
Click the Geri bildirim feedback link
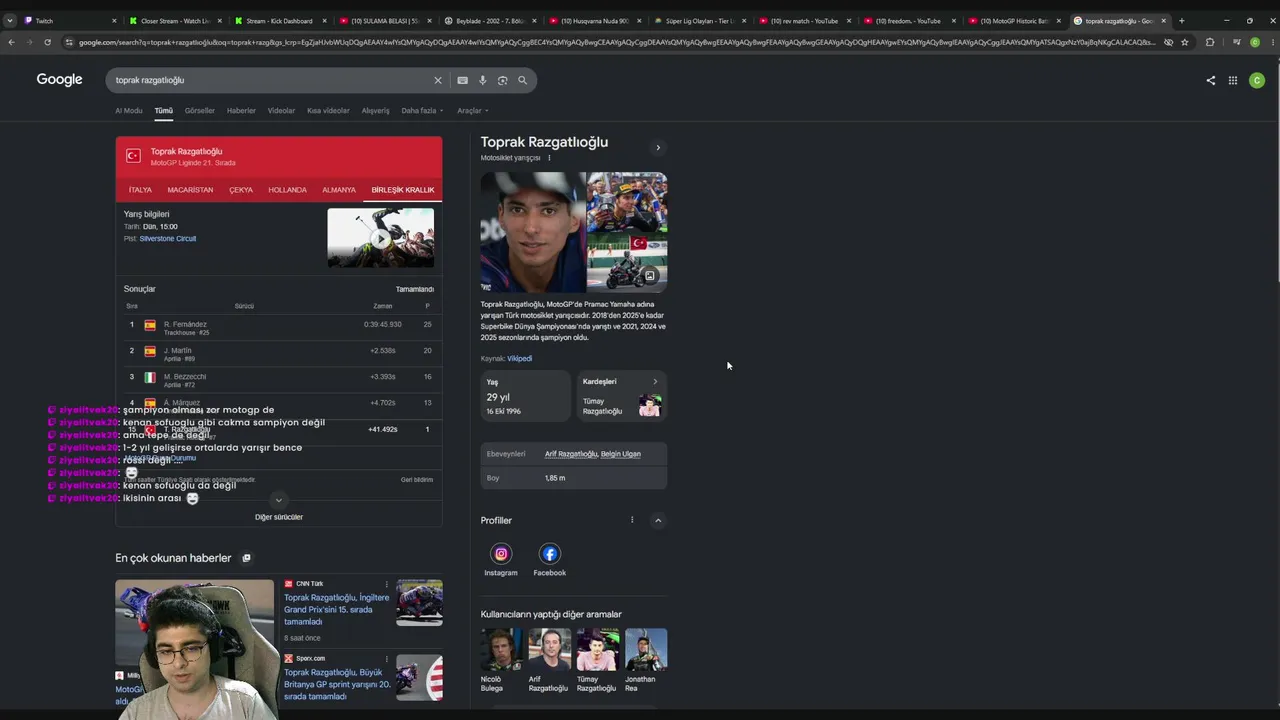tap(417, 480)
